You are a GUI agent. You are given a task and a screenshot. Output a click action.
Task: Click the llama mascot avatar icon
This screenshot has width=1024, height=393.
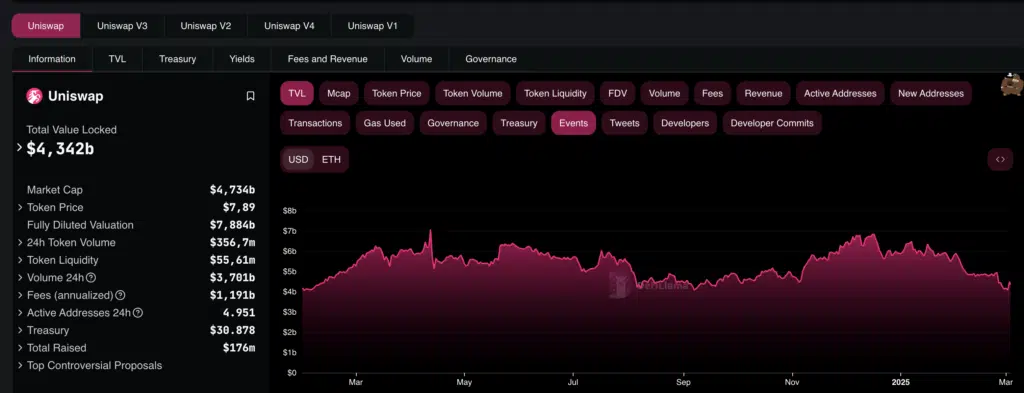coord(1012,85)
